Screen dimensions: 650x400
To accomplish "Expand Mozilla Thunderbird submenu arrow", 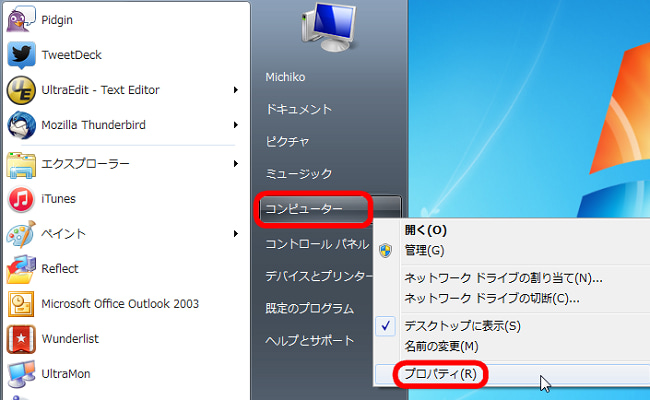I will click(x=235, y=125).
